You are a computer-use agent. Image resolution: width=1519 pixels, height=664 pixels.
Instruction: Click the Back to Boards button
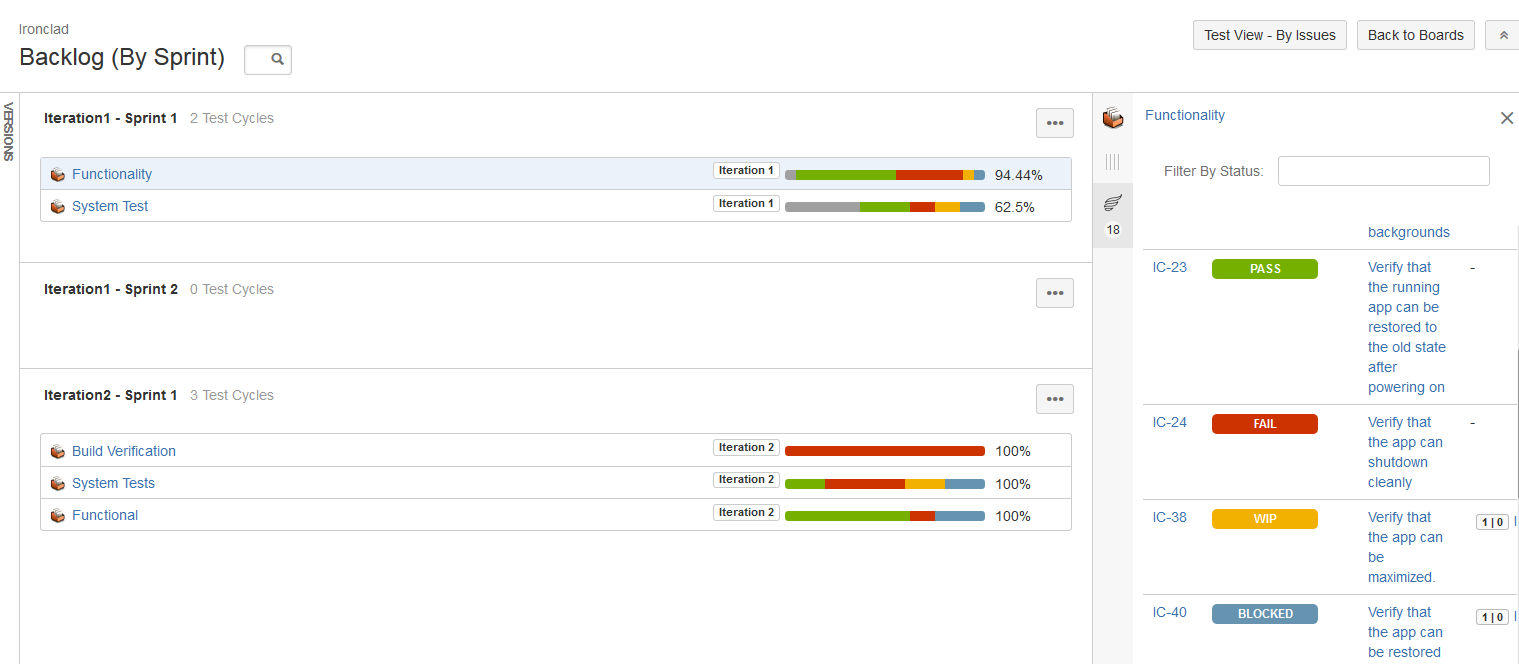1415,34
